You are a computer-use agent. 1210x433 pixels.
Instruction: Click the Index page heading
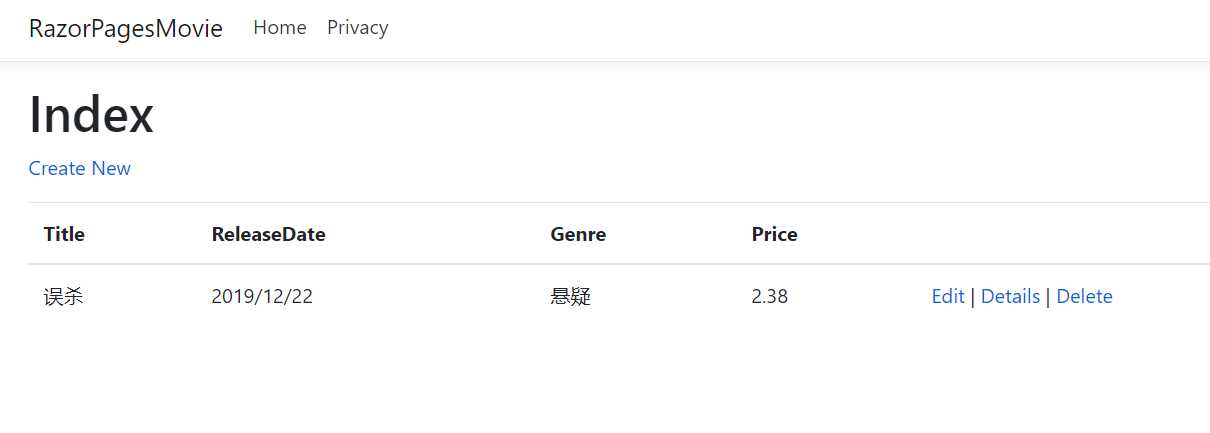91,115
